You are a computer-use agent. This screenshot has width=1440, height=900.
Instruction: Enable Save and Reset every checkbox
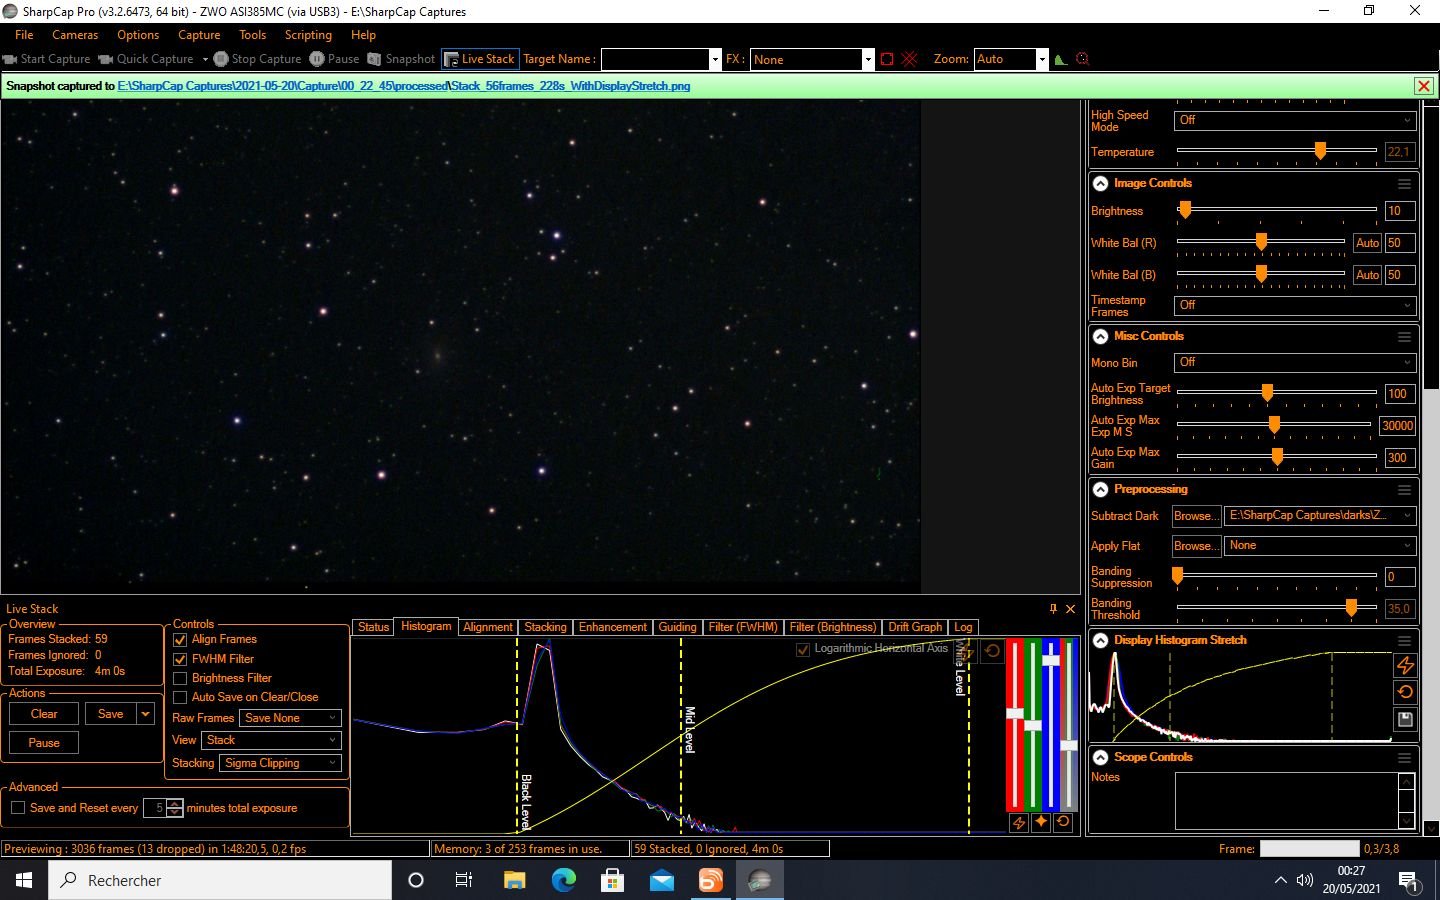click(x=18, y=808)
